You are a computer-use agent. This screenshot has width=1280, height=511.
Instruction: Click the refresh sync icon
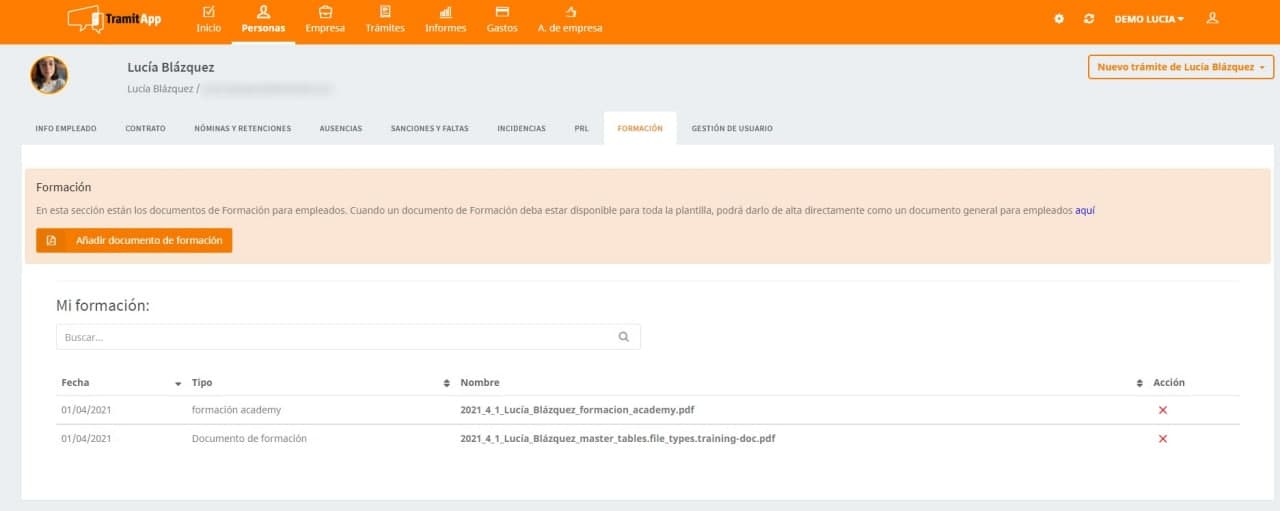(1089, 19)
